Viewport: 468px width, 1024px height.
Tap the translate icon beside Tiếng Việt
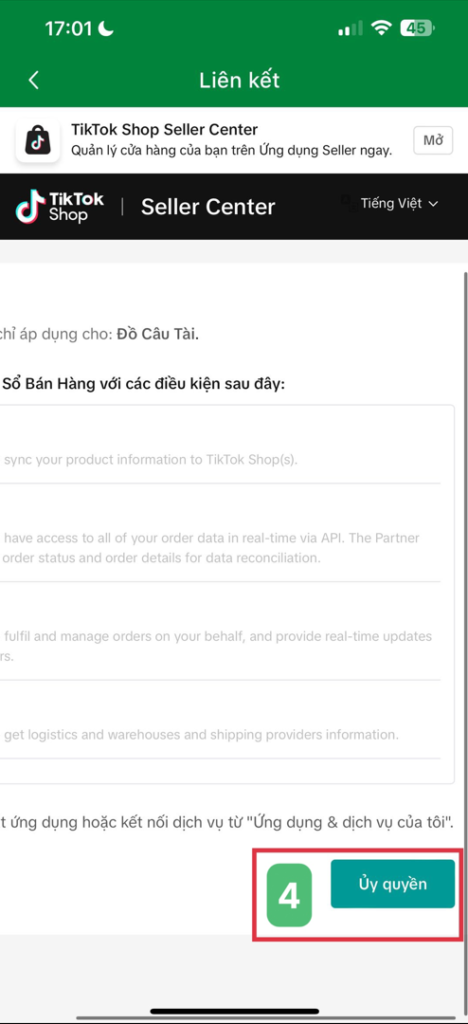(349, 203)
